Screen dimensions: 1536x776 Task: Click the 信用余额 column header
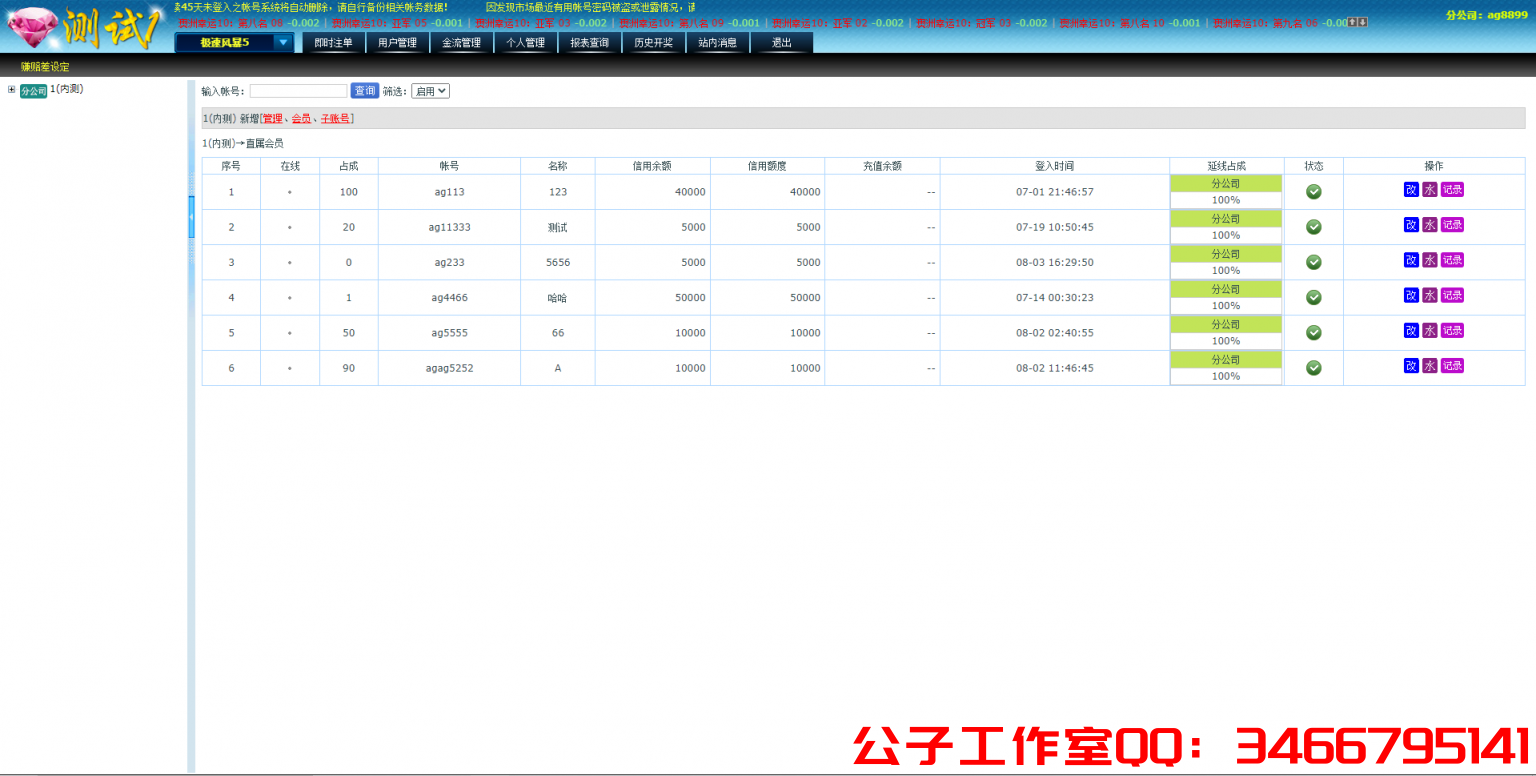652,166
